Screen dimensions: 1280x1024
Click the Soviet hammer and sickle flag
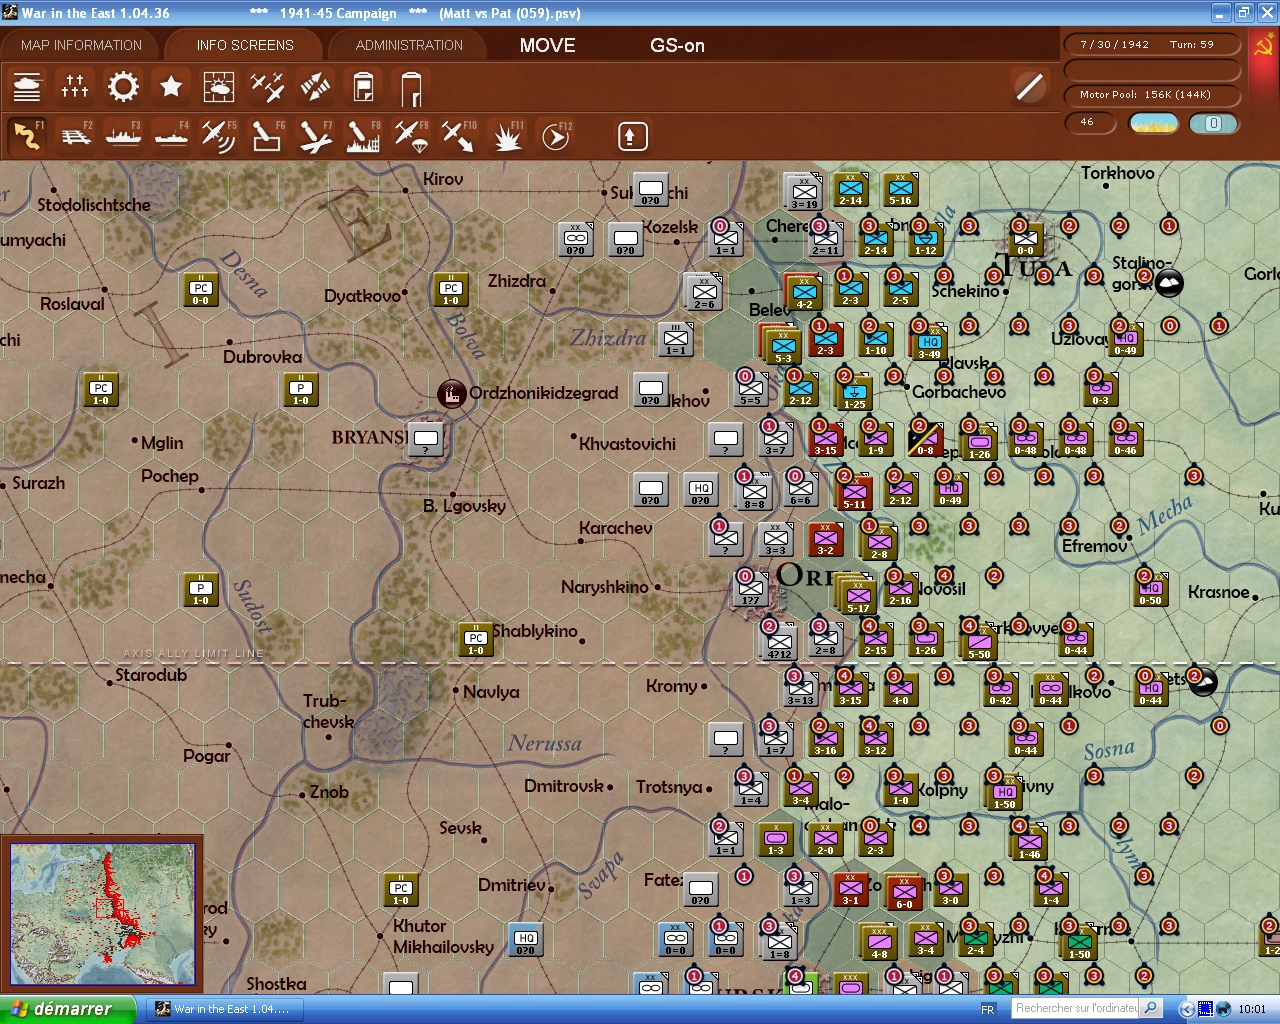[x=1264, y=45]
